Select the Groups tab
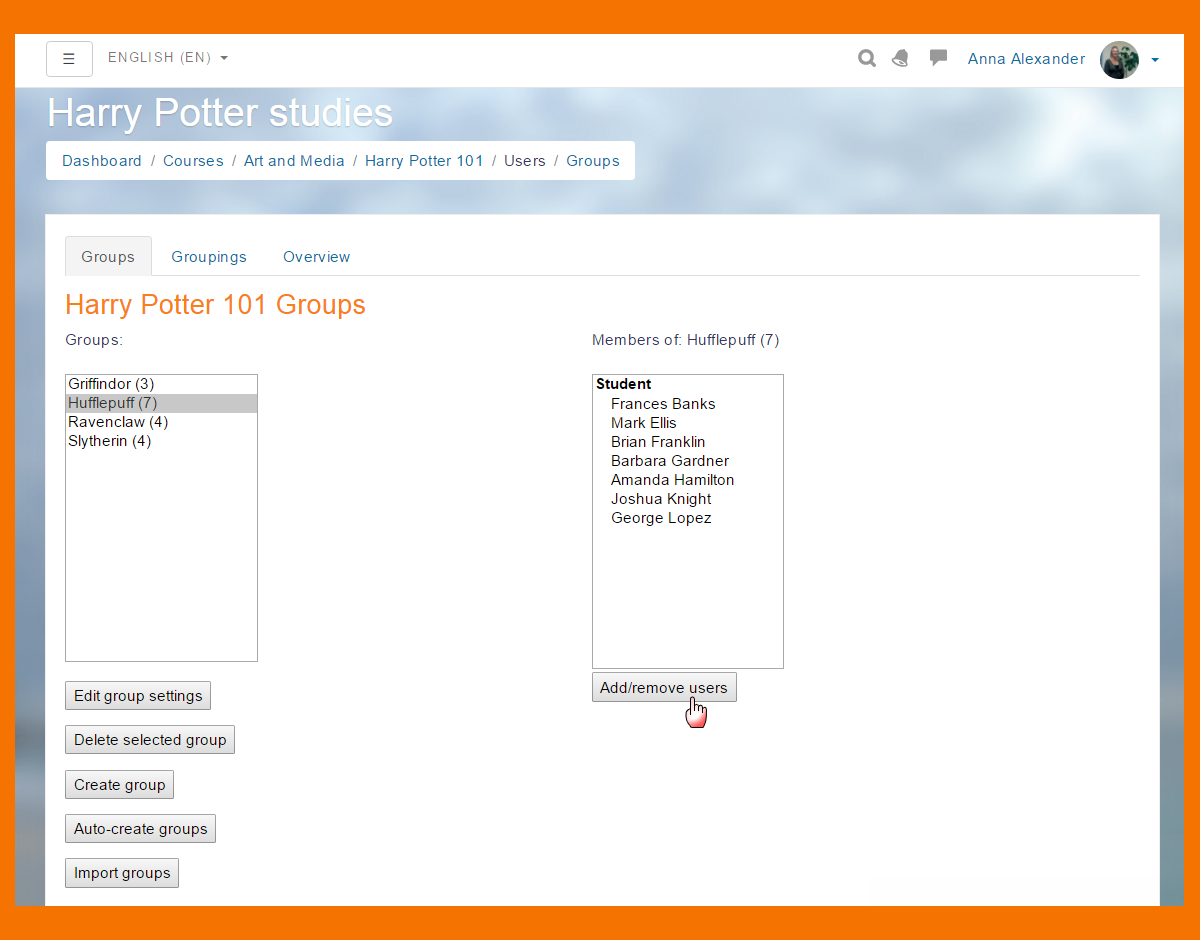Screen dimensions: 1200x940 click(x=108, y=257)
